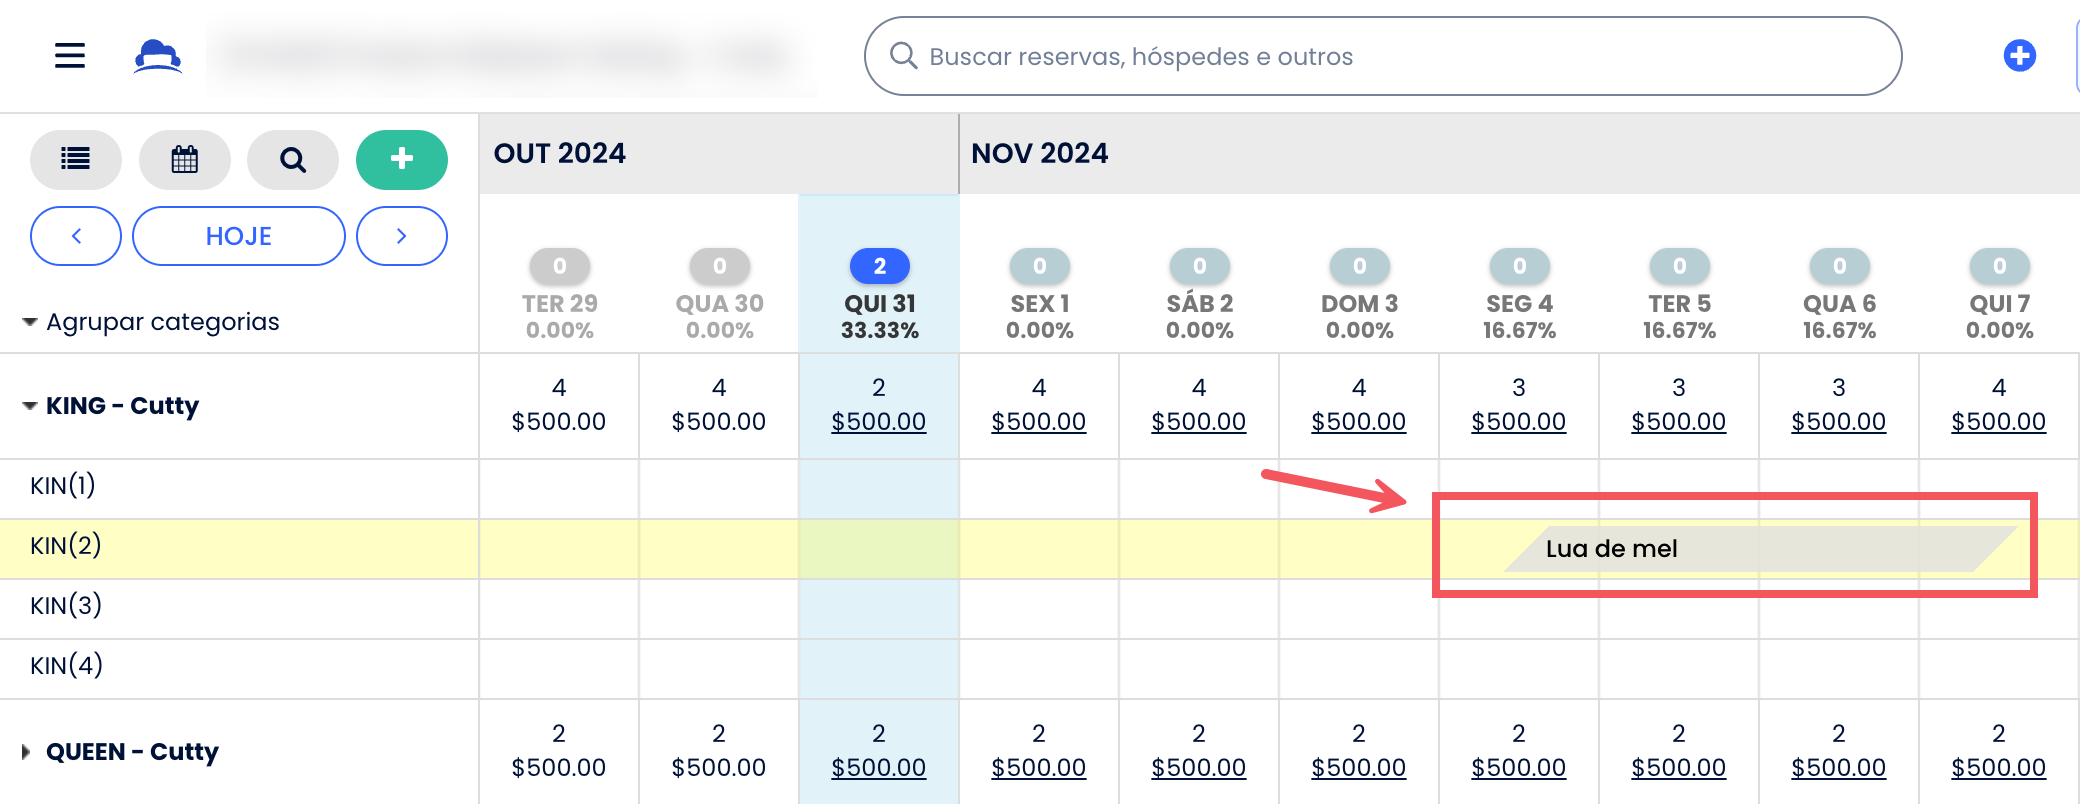
Task: Click the search reservations input field
Action: tap(1383, 56)
